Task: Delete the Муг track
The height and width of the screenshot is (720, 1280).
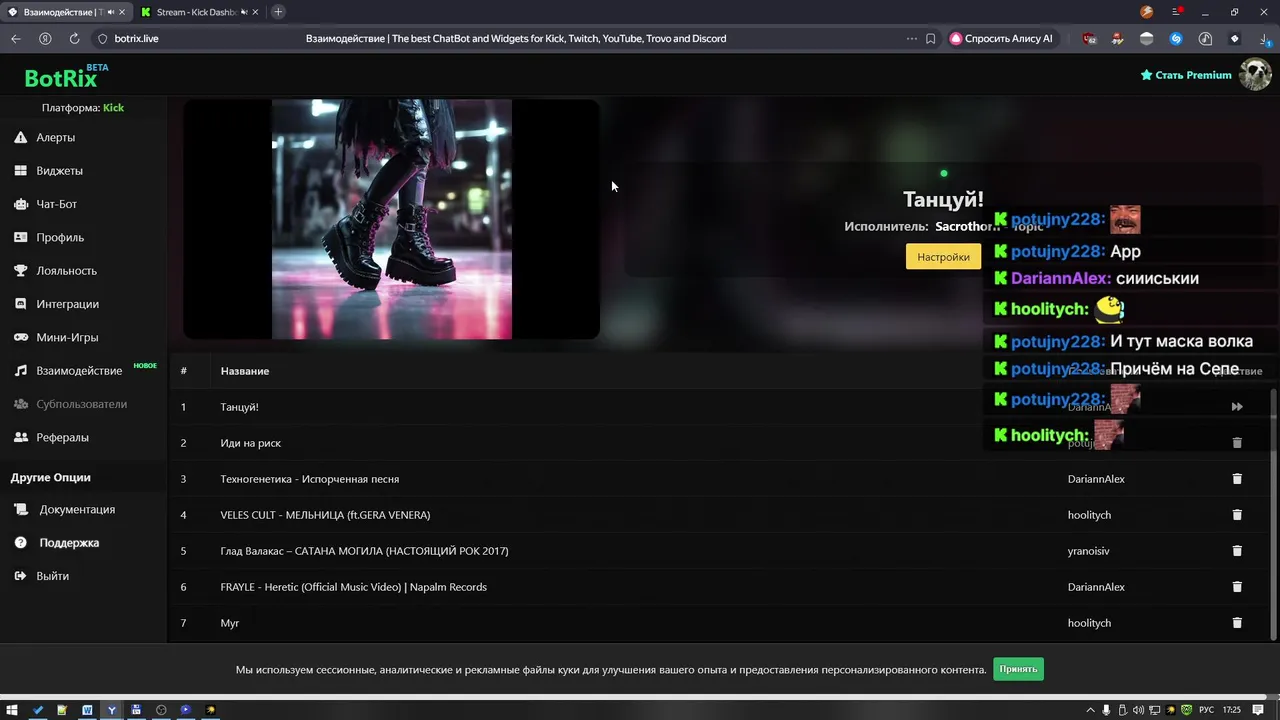Action: tap(1237, 623)
